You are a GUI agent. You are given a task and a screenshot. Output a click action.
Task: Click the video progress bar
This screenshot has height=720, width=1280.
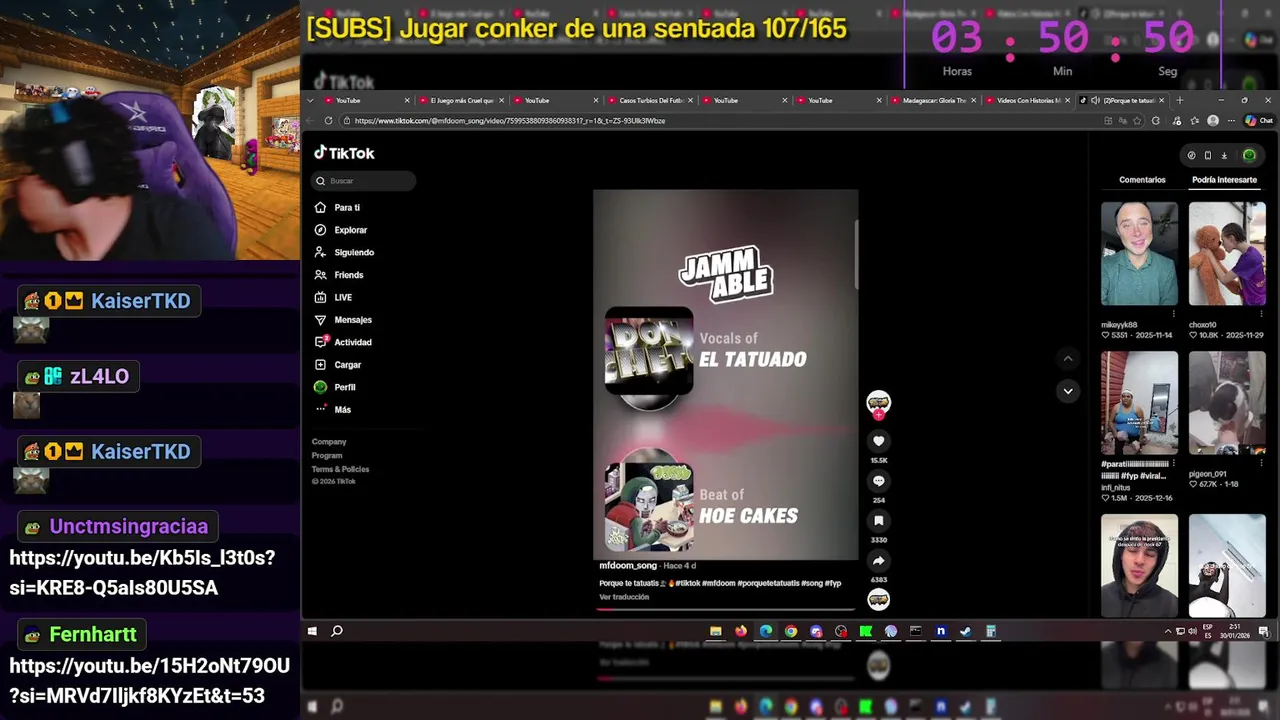(x=726, y=608)
